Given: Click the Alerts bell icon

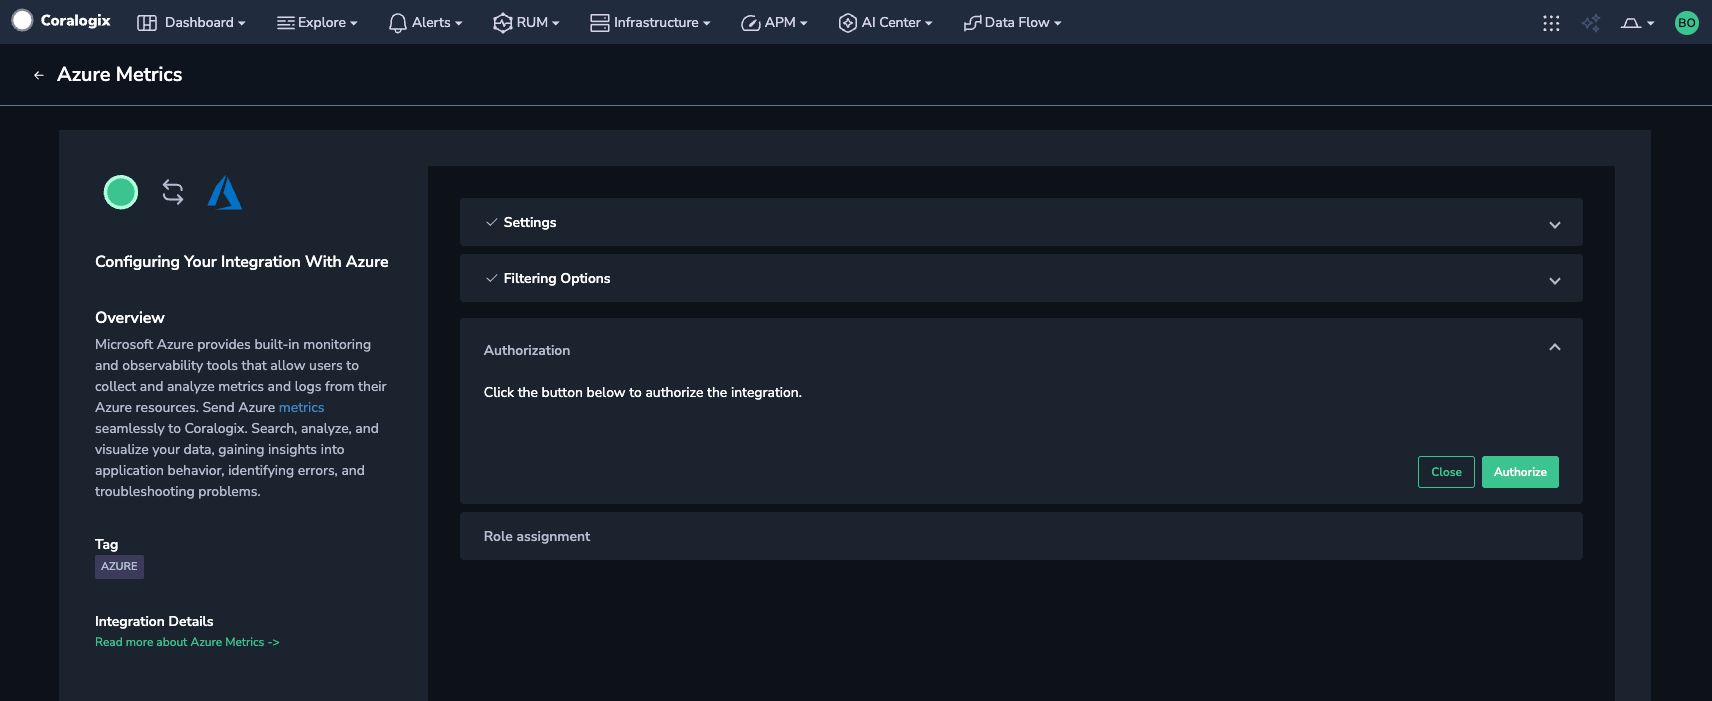Looking at the screenshot, I should click(x=398, y=23).
